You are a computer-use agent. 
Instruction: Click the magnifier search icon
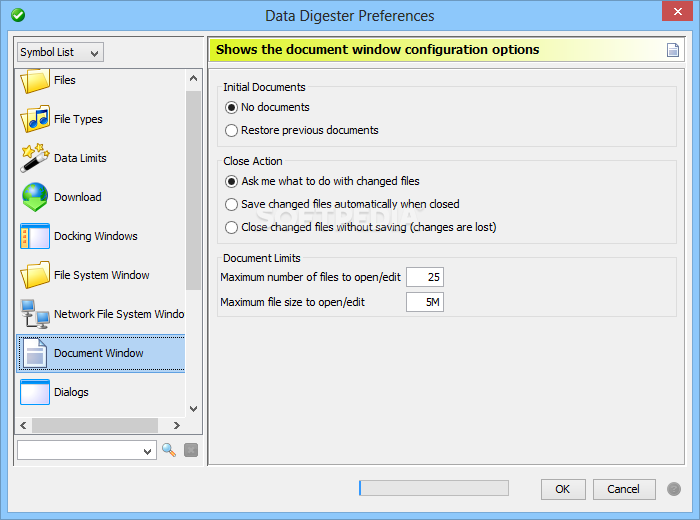pyautogui.click(x=169, y=450)
